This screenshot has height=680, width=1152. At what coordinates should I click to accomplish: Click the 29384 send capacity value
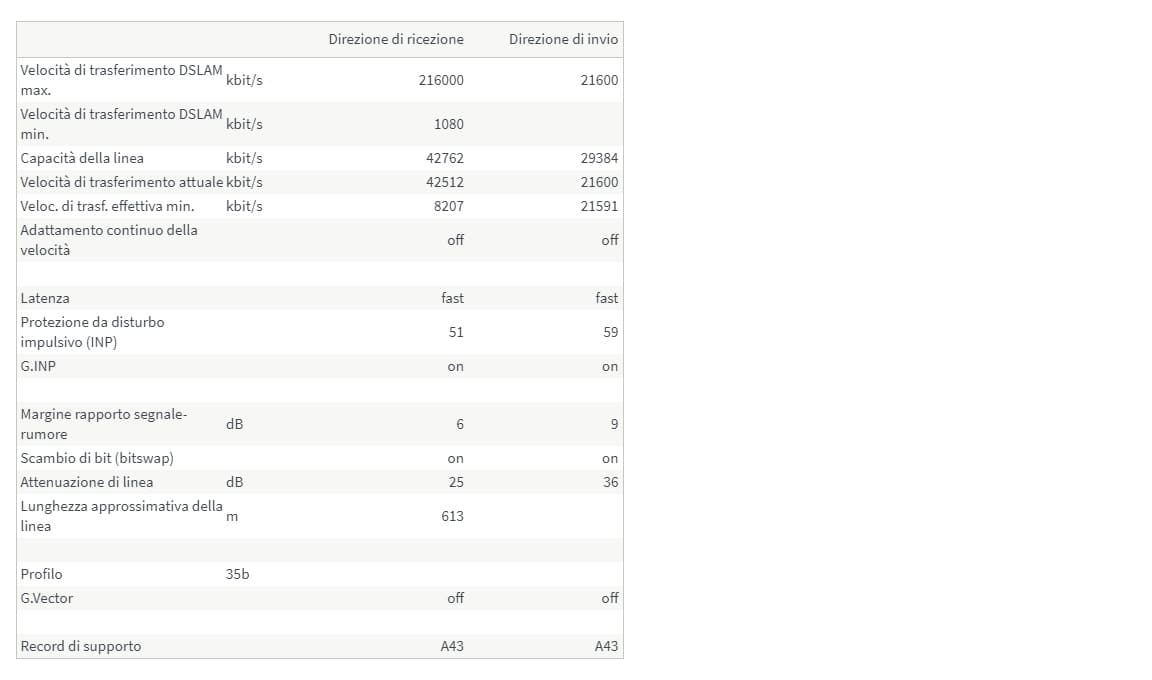coord(600,158)
